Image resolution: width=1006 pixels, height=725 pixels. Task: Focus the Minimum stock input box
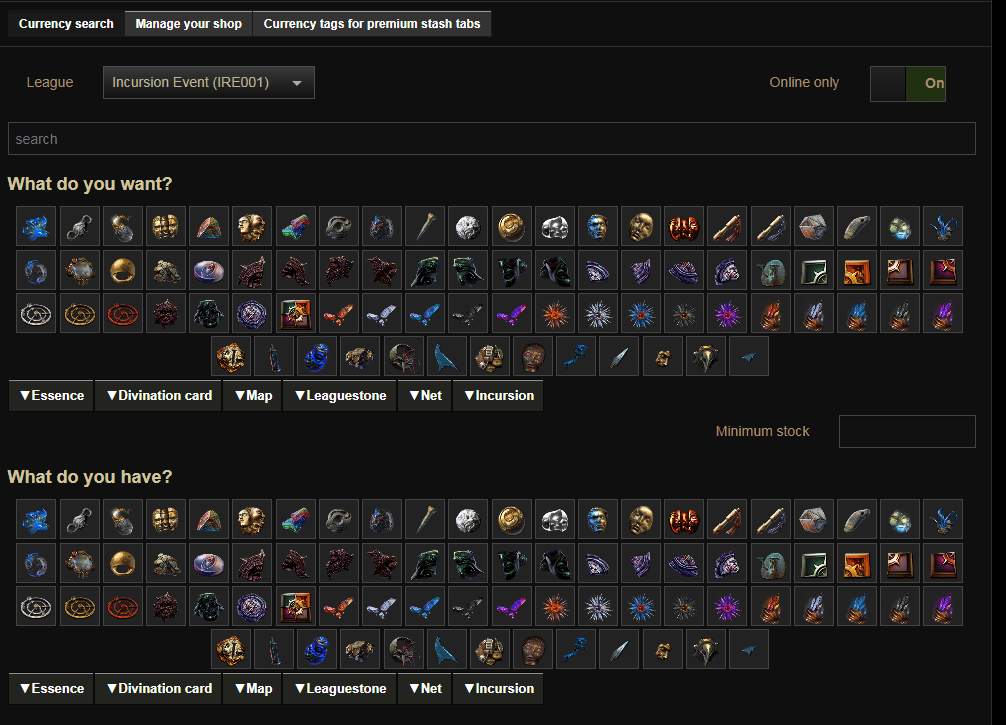(906, 431)
